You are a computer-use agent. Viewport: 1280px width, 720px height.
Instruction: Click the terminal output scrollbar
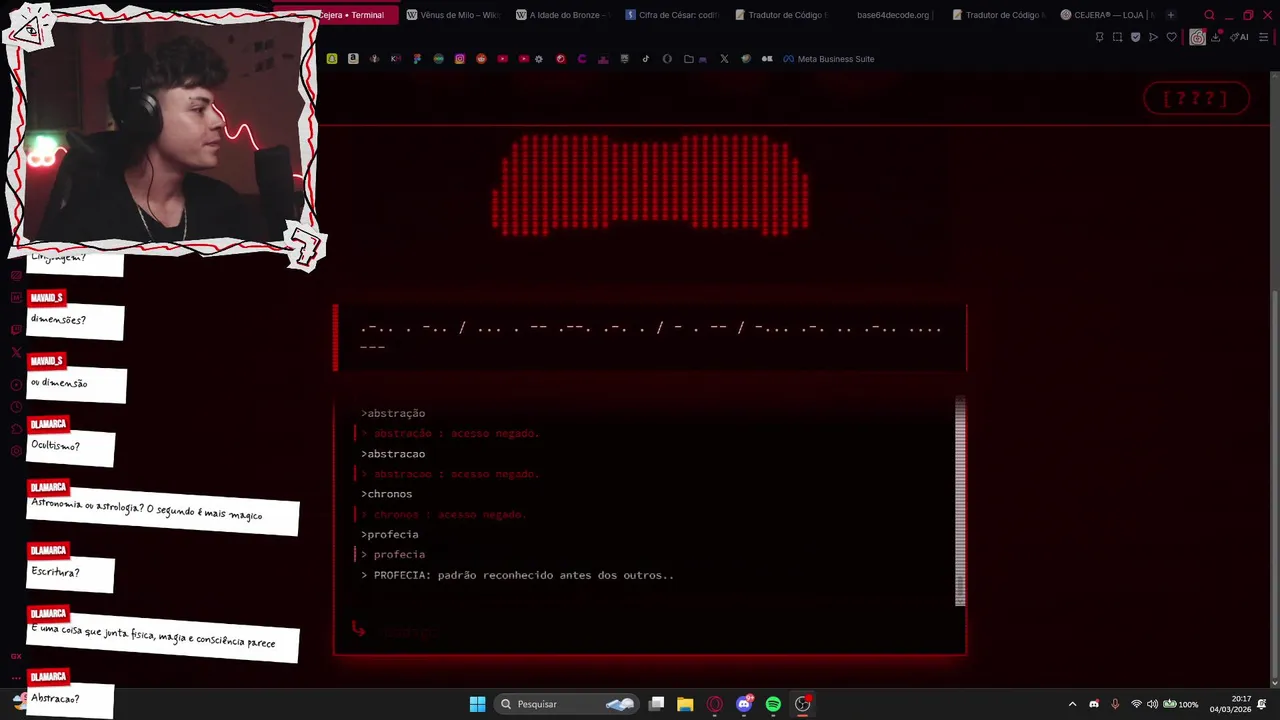[x=960, y=501]
